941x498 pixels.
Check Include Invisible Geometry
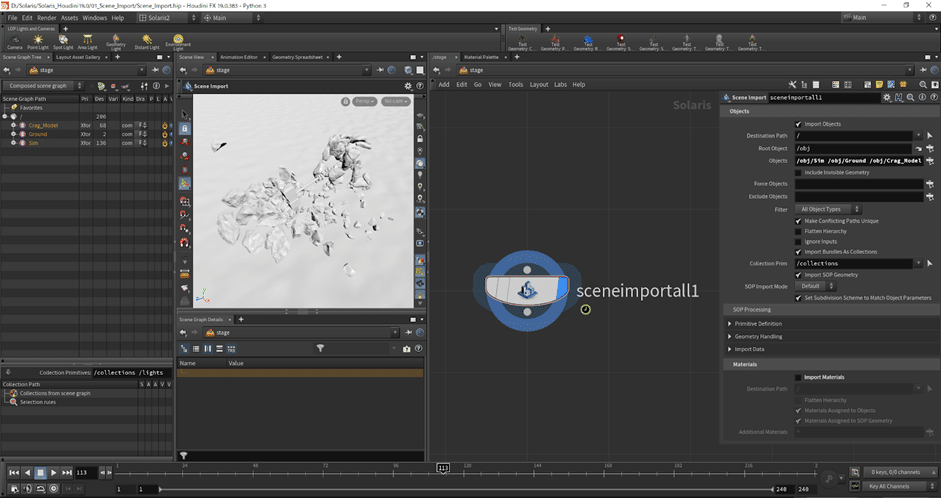coord(798,172)
